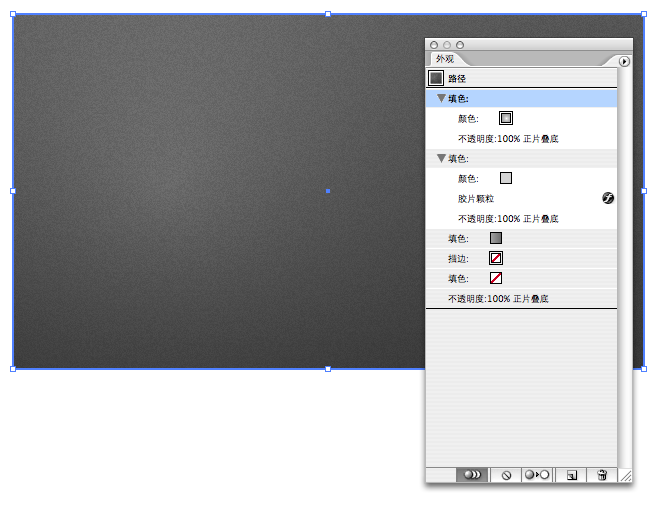Click the light gray swatch beside second 颜色
The width and height of the screenshot is (662, 506).
tap(506, 178)
